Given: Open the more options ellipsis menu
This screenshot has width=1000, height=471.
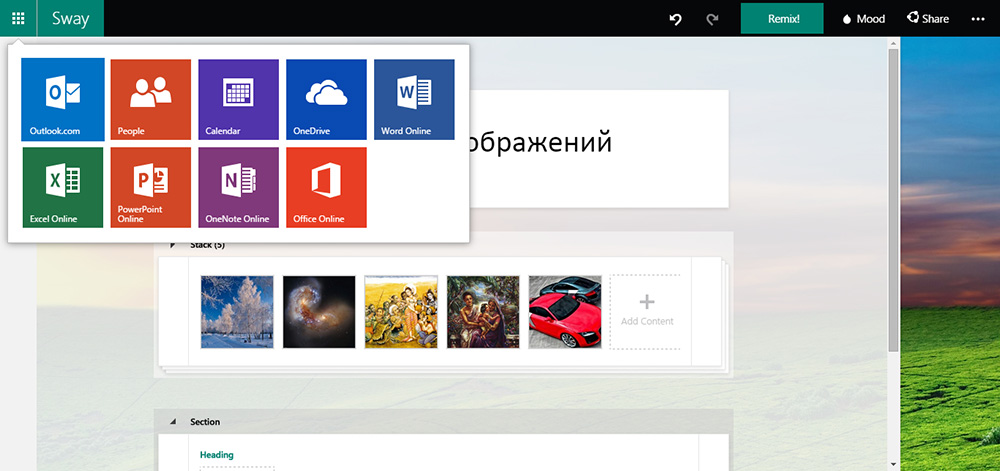Looking at the screenshot, I should (978, 19).
